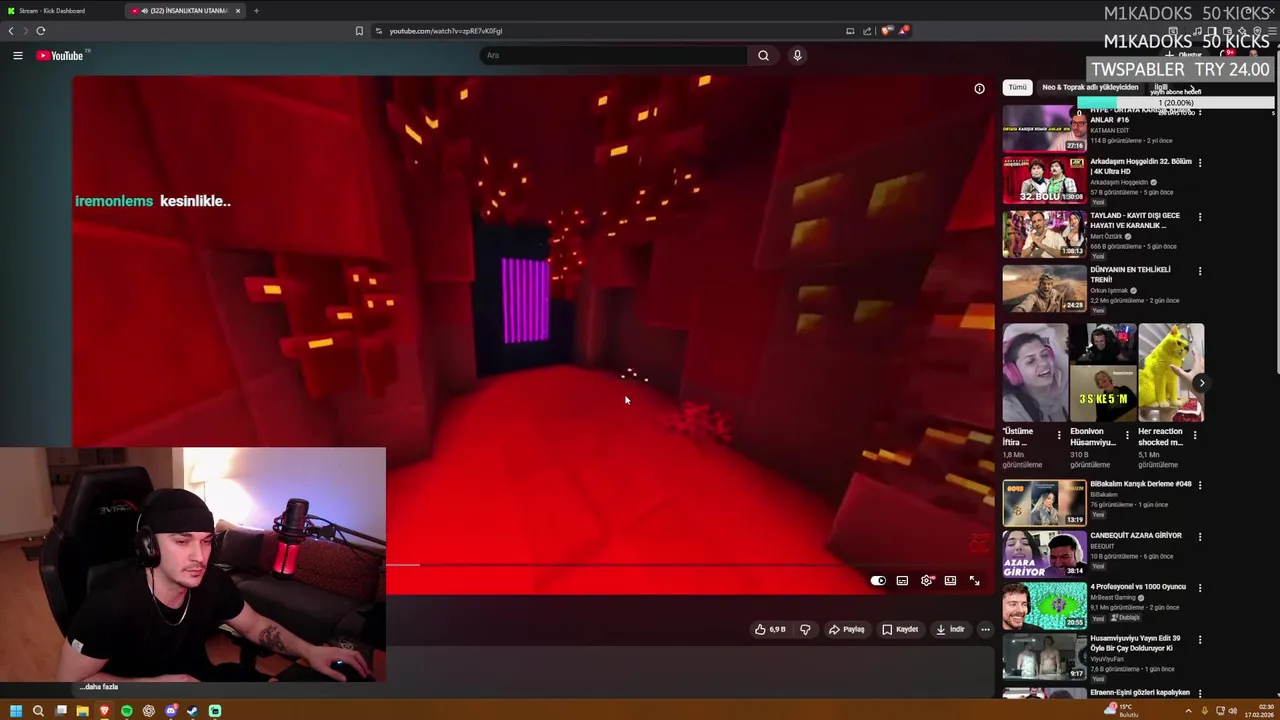Open the 'Ebonivon Hüsamviyu' Short
1280x720 pixels.
click(x=1103, y=372)
